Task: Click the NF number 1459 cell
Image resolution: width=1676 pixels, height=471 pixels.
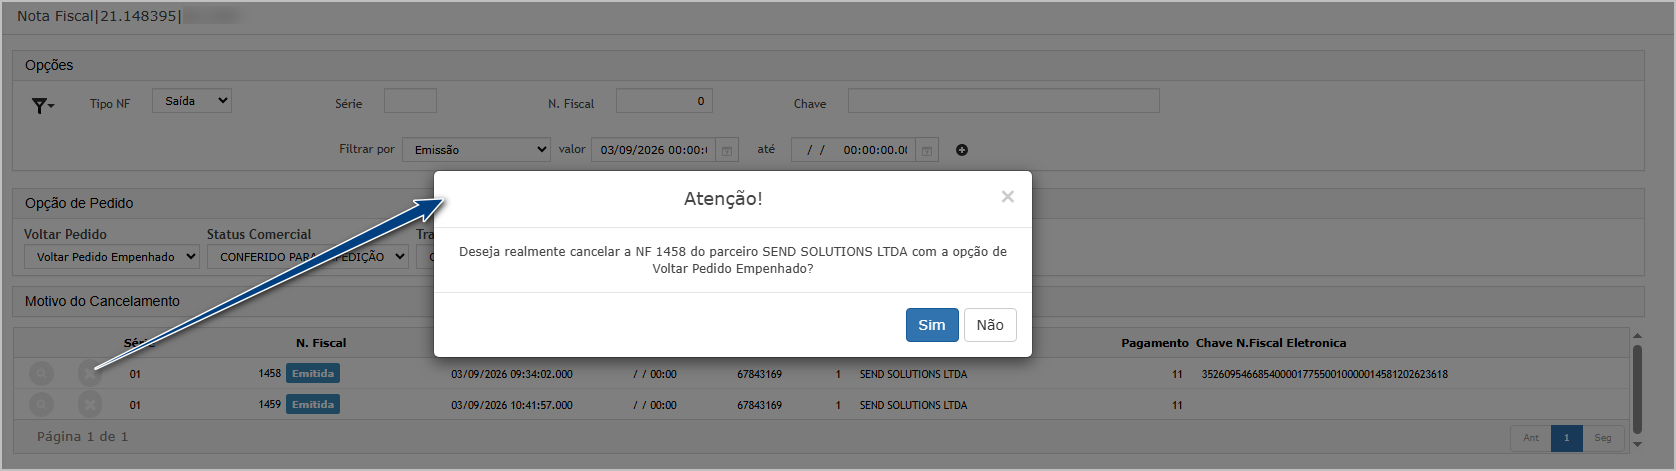Action: coord(270,404)
